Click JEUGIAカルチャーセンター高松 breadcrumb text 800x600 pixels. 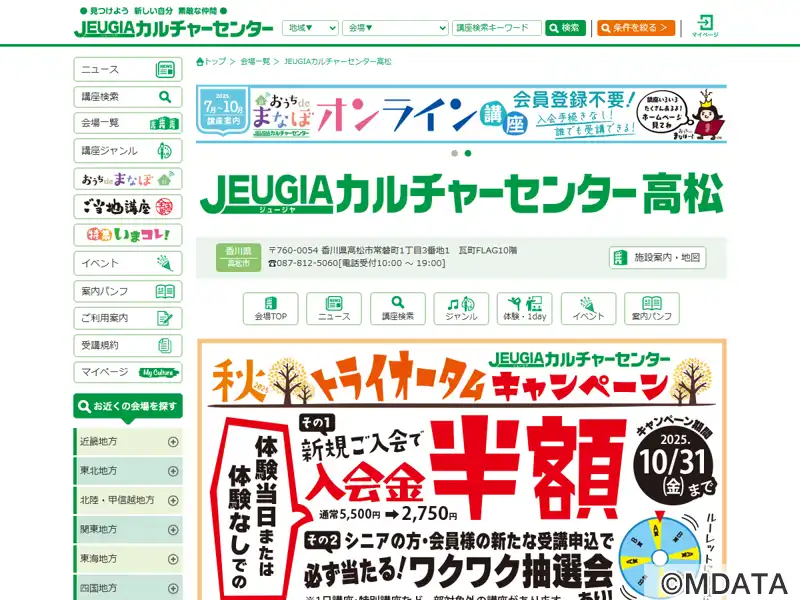(x=338, y=62)
